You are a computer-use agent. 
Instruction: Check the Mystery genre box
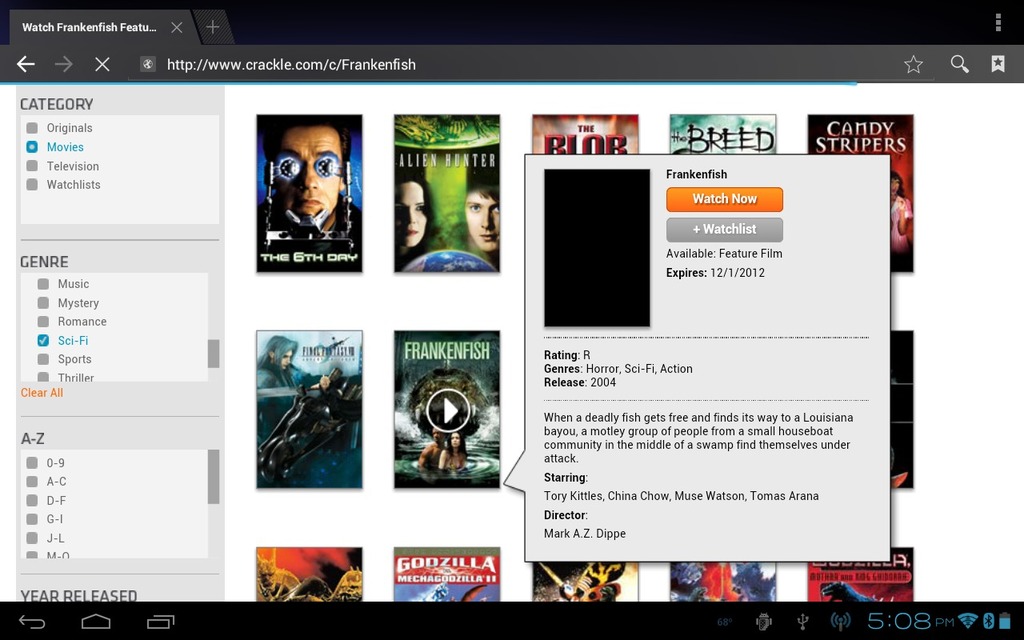(43, 303)
